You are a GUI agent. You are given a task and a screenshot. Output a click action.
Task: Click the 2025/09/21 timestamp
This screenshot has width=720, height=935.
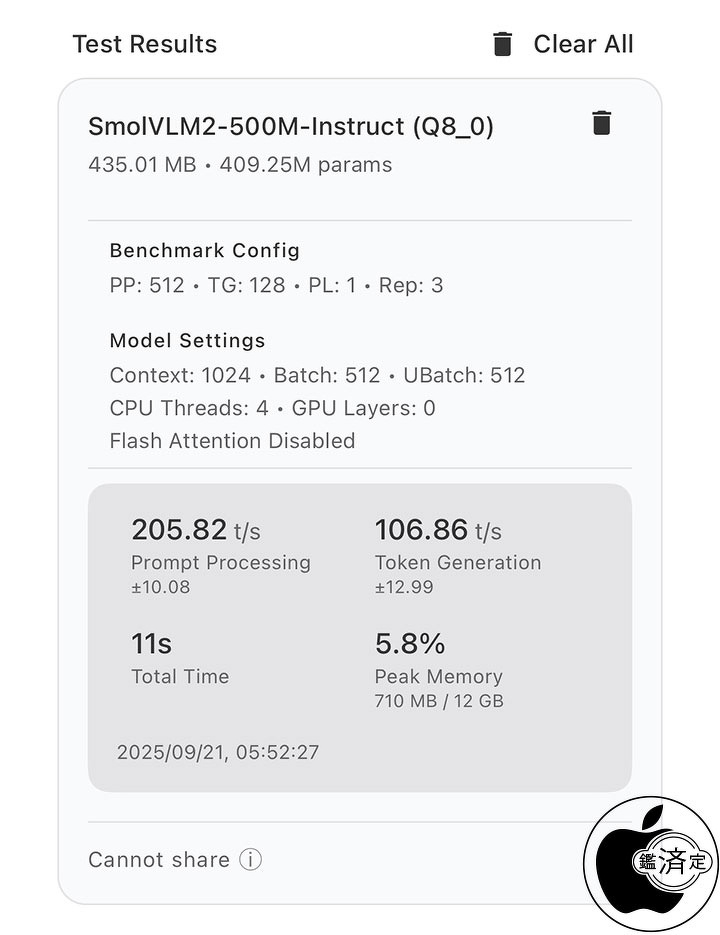click(218, 752)
